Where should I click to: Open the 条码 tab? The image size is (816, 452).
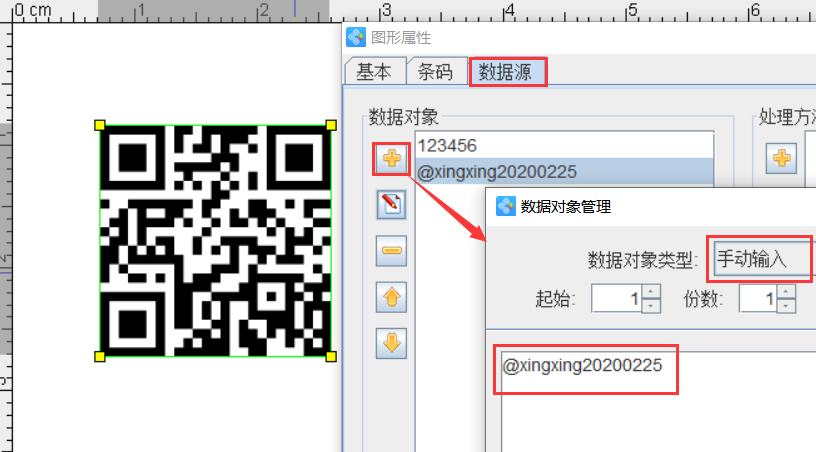[x=435, y=72]
